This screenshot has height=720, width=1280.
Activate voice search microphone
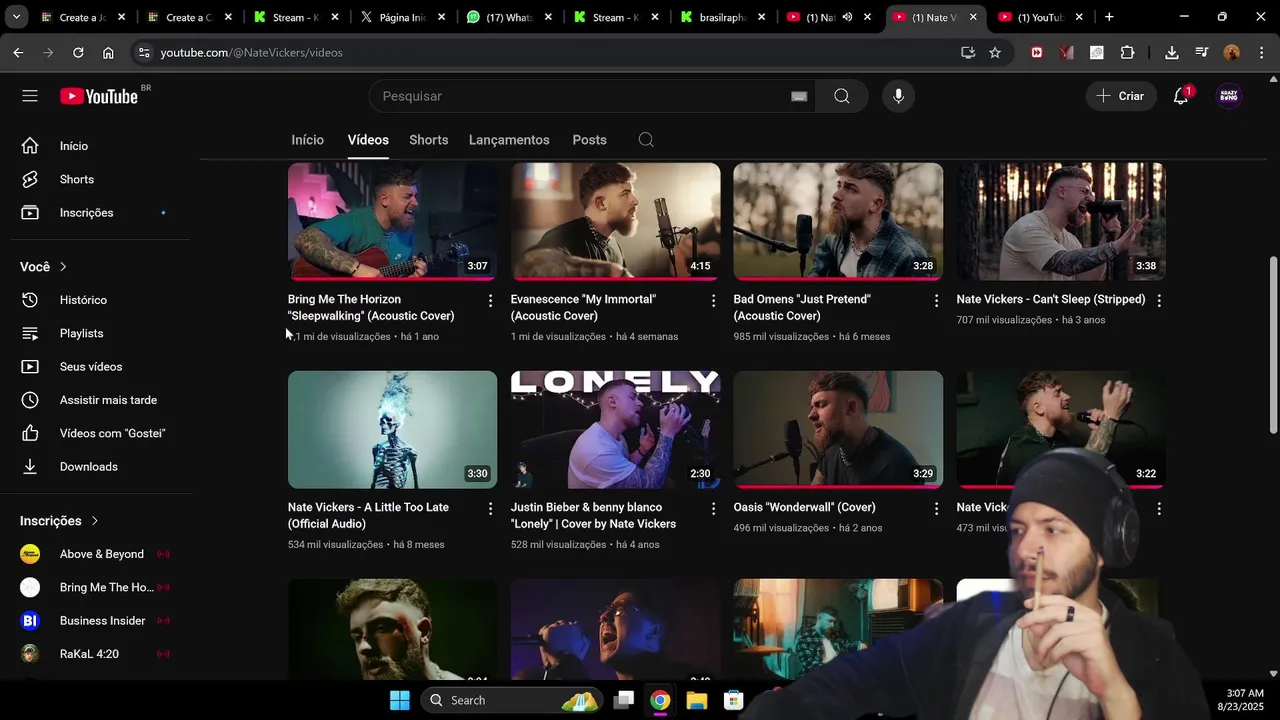tap(898, 96)
